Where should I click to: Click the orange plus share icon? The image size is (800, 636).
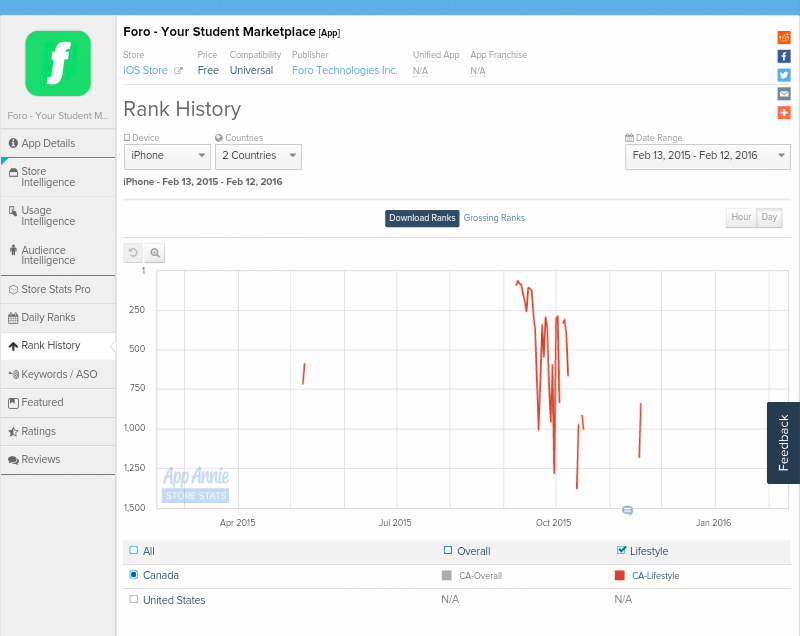pyautogui.click(x=784, y=112)
